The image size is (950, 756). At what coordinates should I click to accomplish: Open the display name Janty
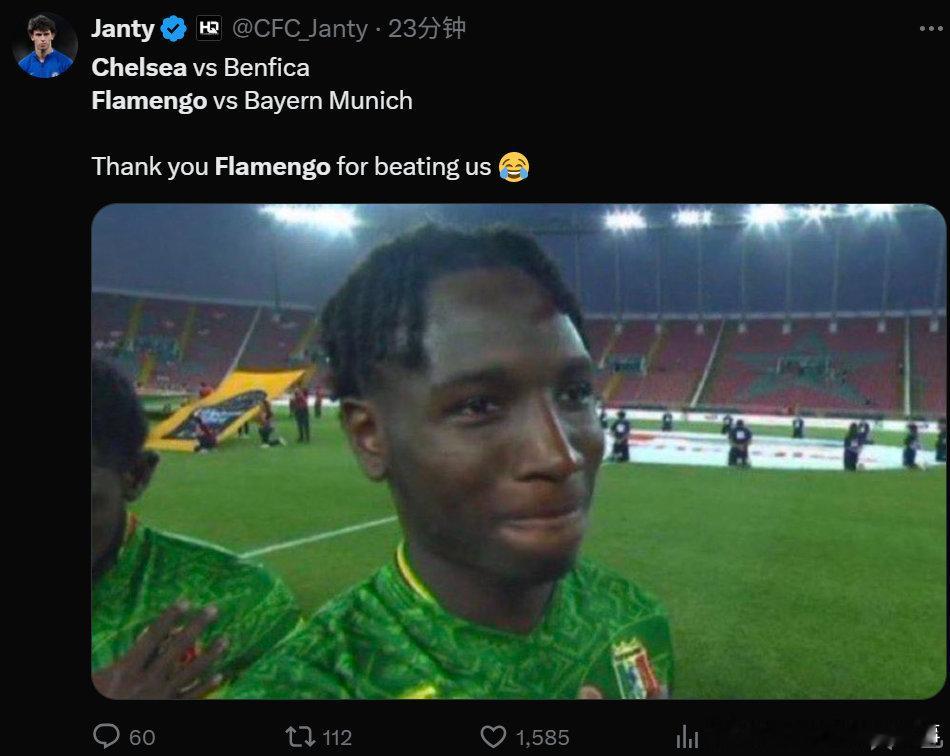coord(123,28)
